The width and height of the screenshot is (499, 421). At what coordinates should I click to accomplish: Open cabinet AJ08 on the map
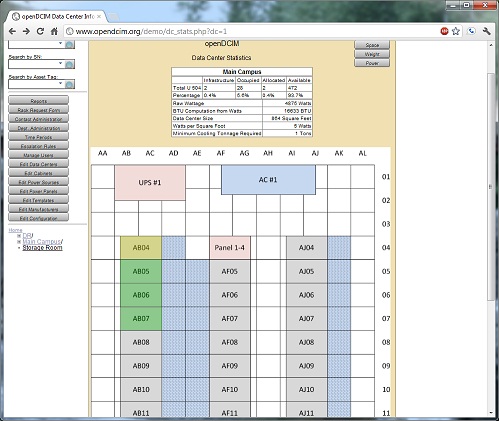point(306,342)
